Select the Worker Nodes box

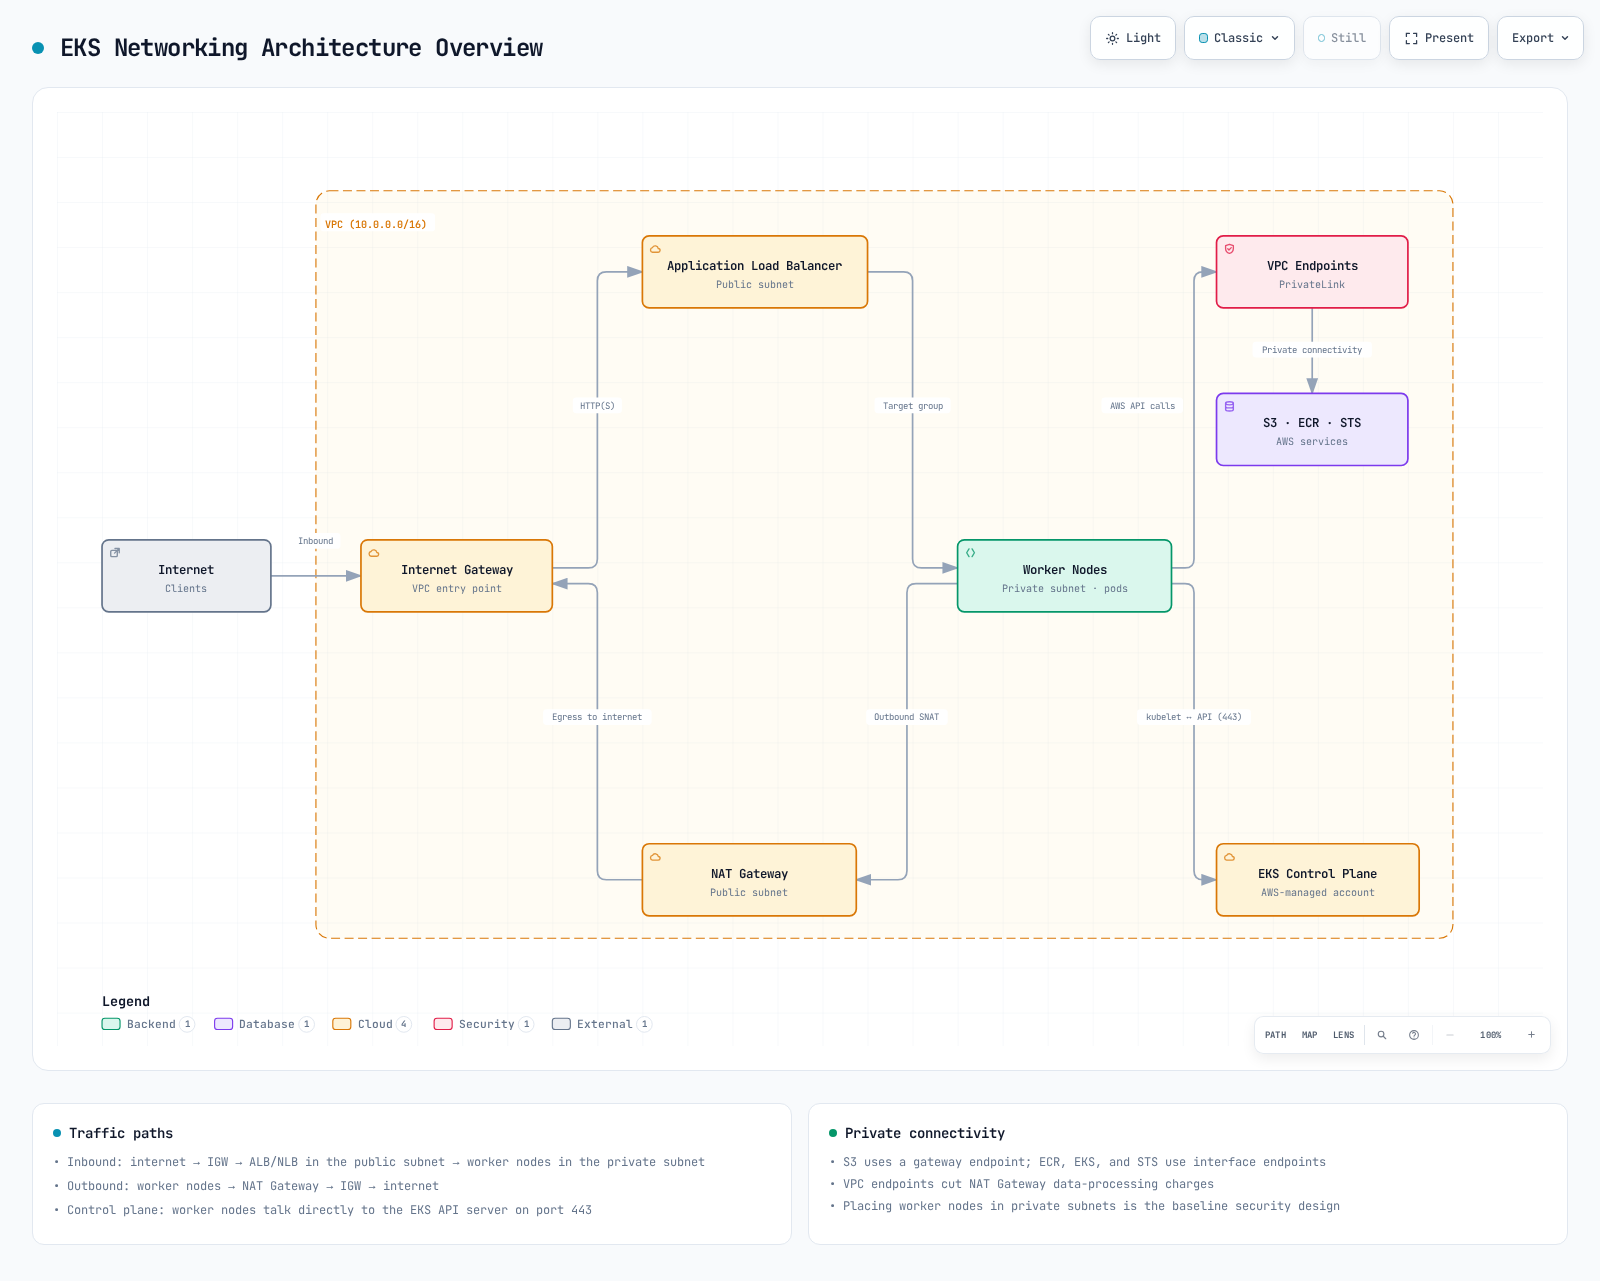click(x=1065, y=576)
